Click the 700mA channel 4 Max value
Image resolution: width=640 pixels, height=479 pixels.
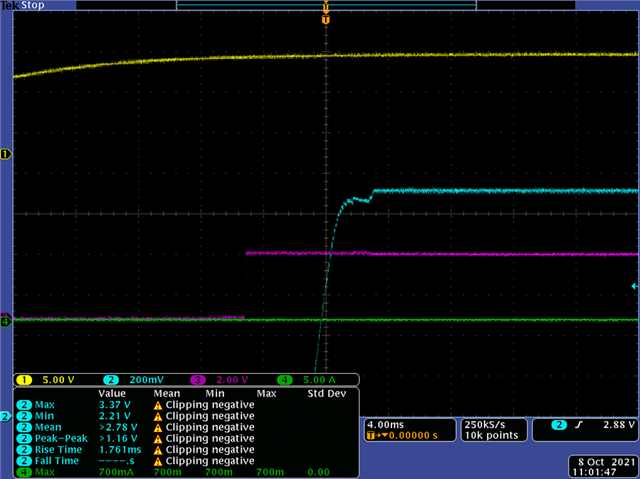(x=116, y=472)
